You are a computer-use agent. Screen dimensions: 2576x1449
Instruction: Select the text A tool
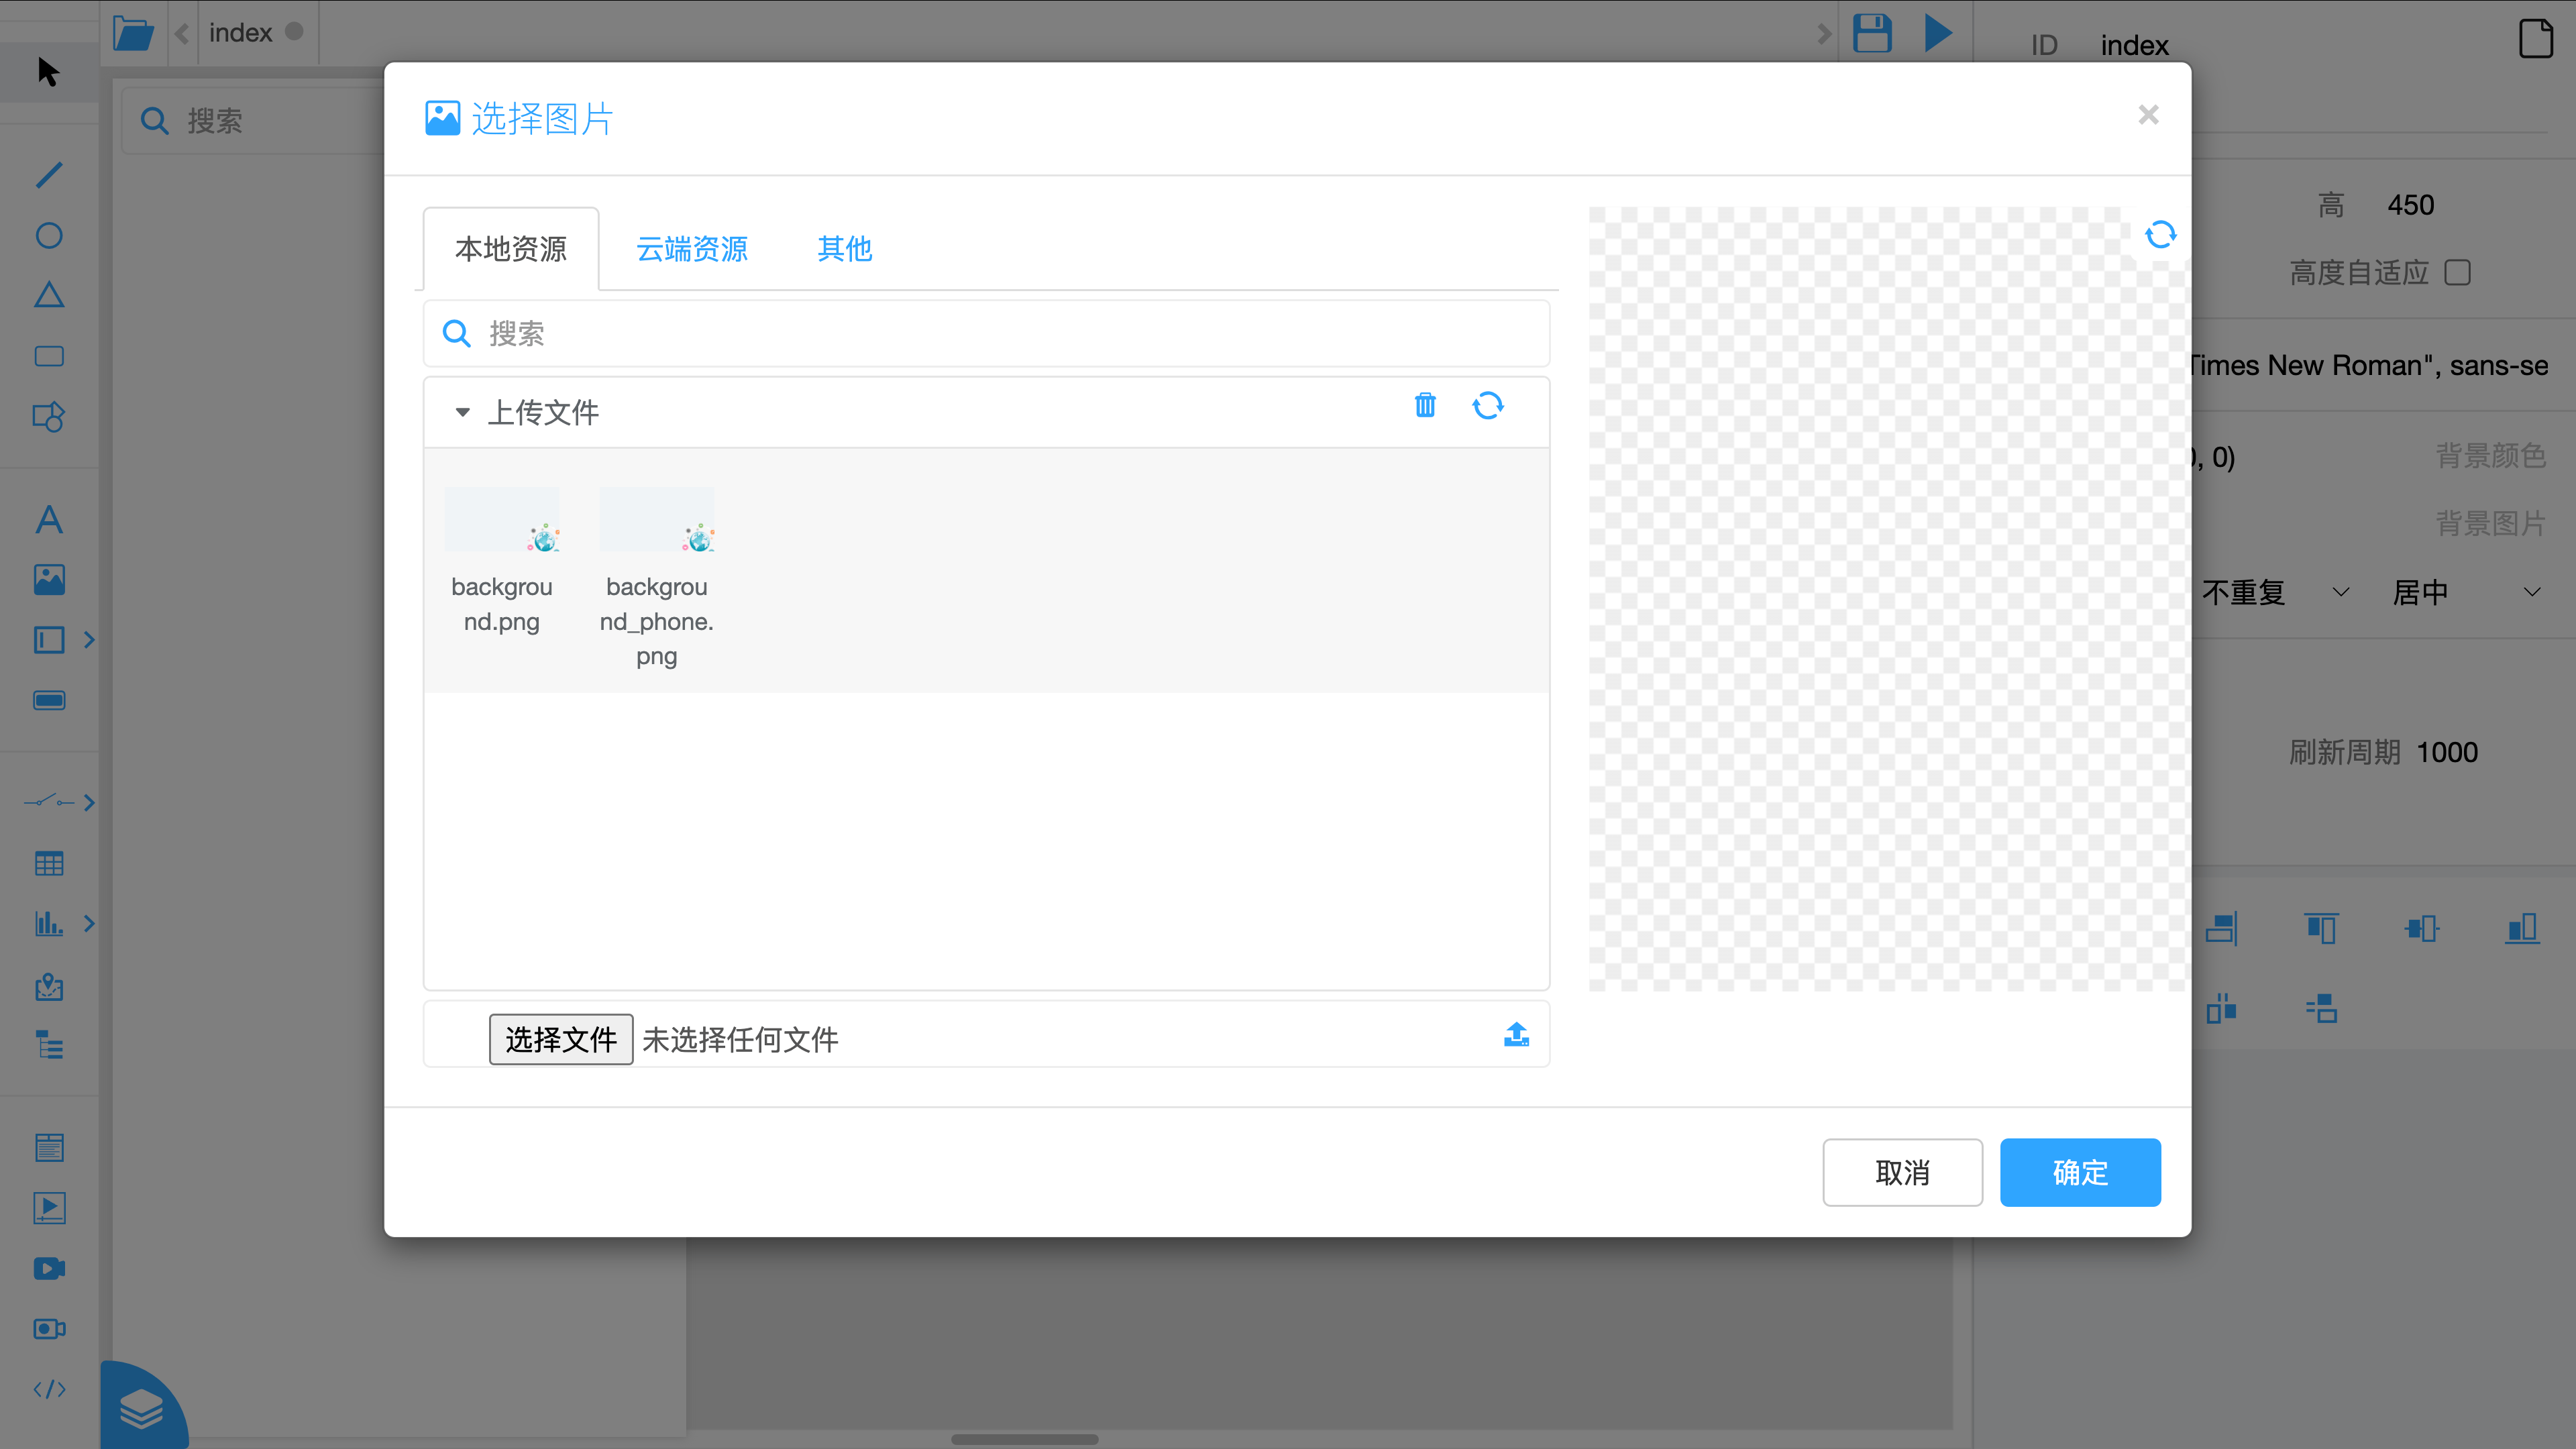pos(49,519)
